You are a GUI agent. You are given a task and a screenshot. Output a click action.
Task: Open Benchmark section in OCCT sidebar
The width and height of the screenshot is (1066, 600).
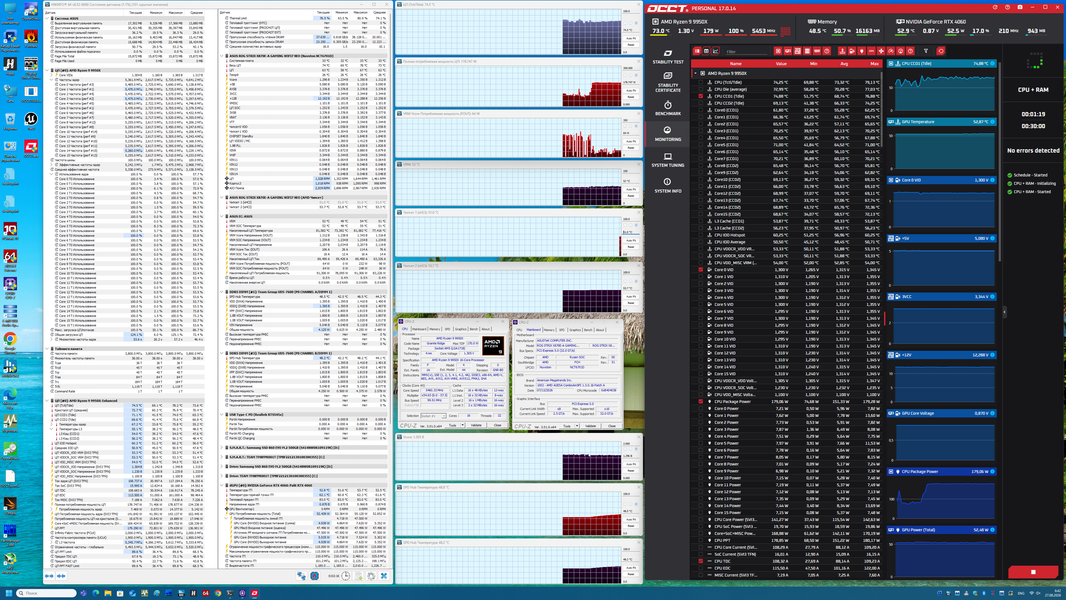click(668, 108)
